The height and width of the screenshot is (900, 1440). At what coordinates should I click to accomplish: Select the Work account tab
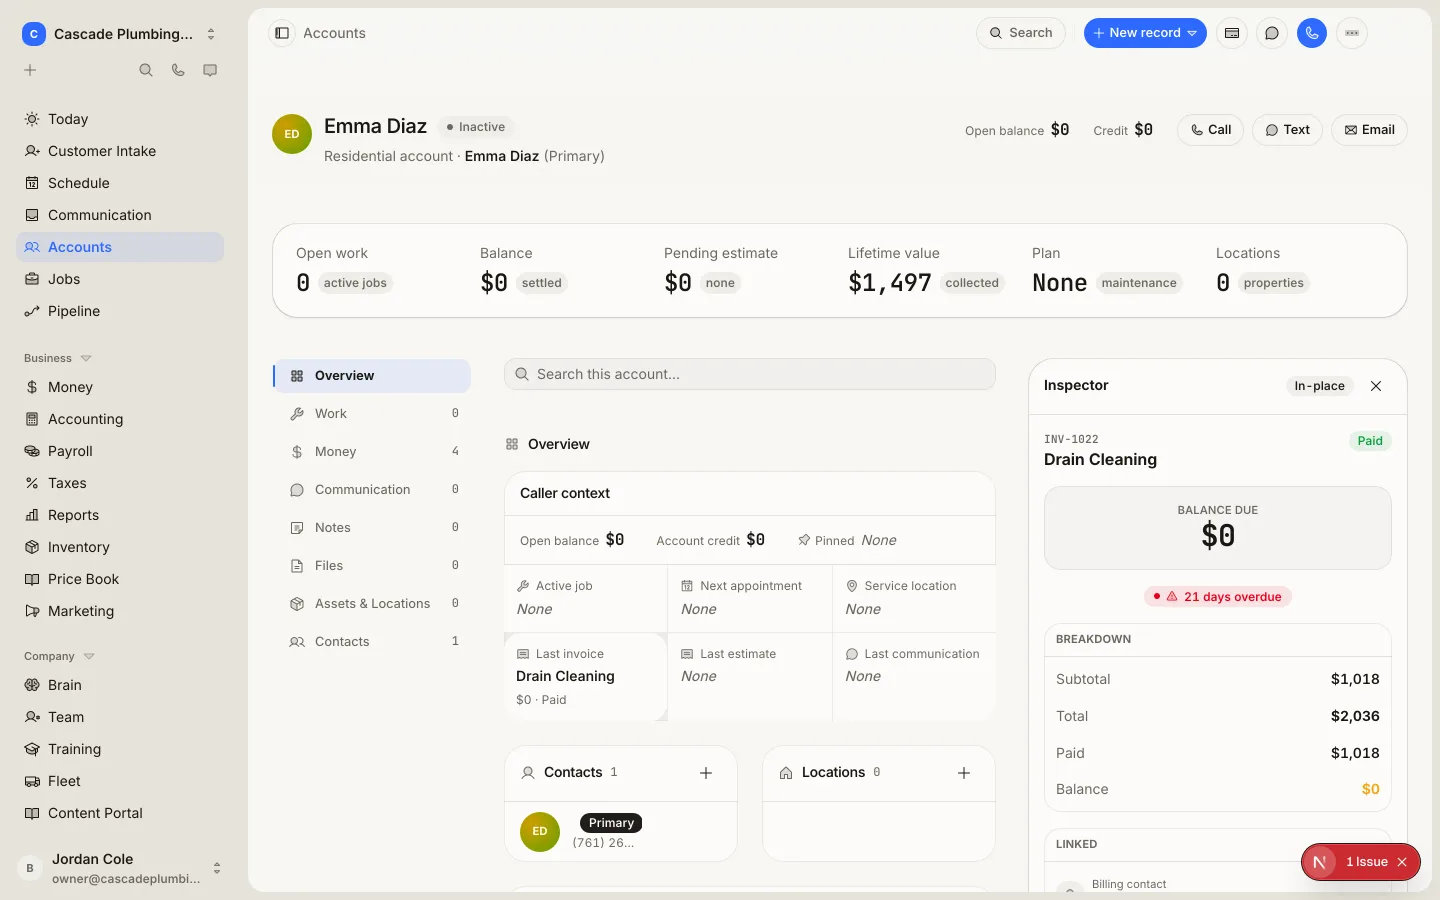click(x=372, y=414)
